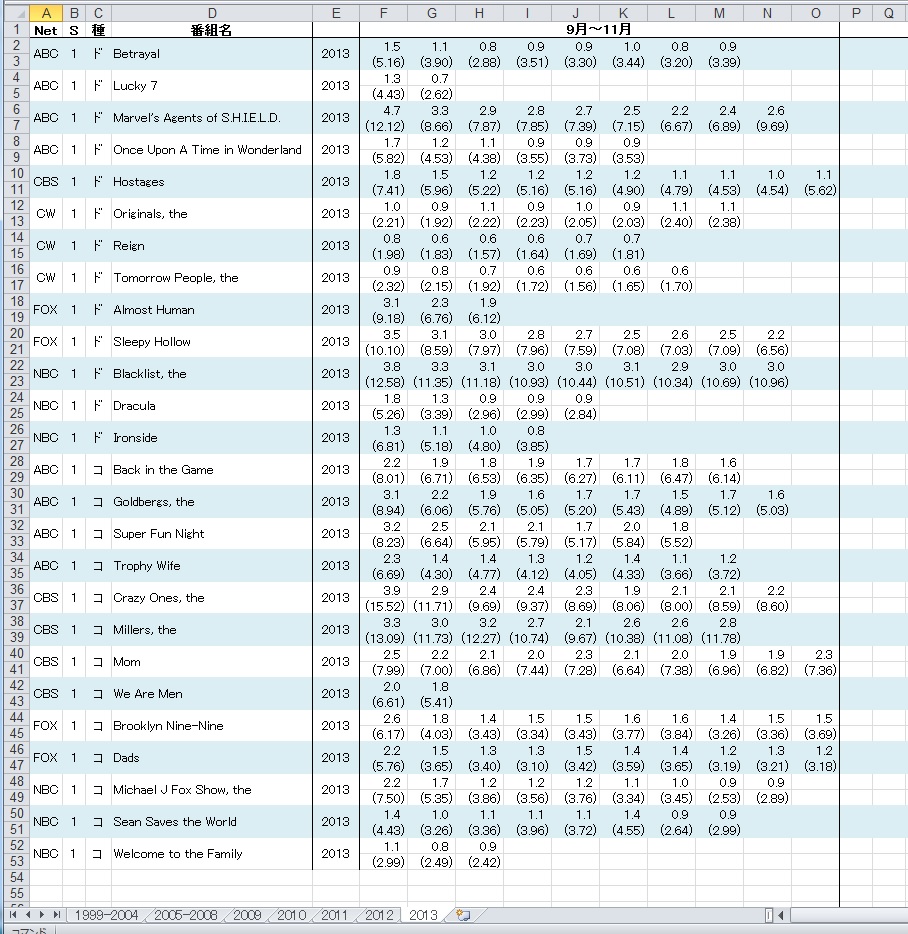Select the 'Brooklyn Nine-Nine' cell
This screenshot has height=934, width=908.
(212, 726)
